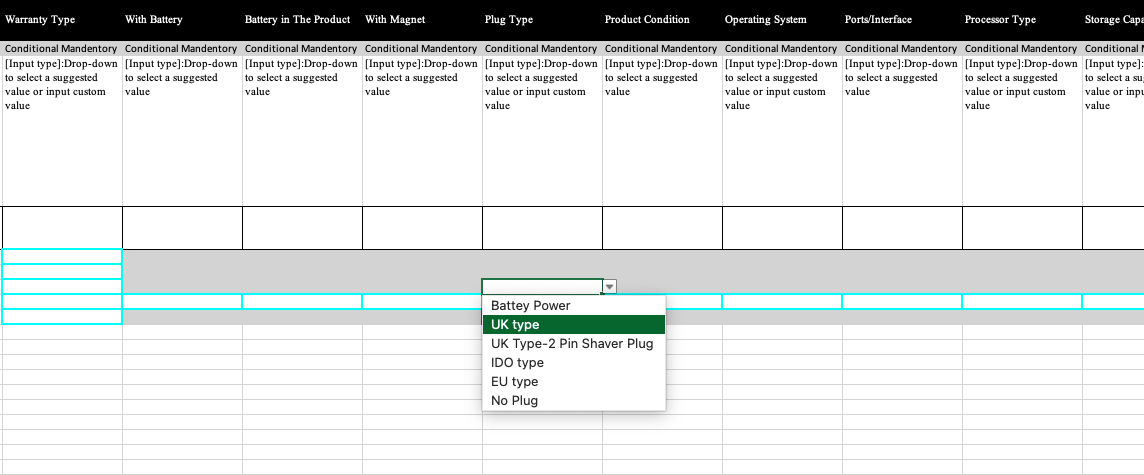The width and height of the screenshot is (1144, 475).
Task: Select the Warranty Type 'Conditional Mandentory' description cell
Action: (62, 120)
